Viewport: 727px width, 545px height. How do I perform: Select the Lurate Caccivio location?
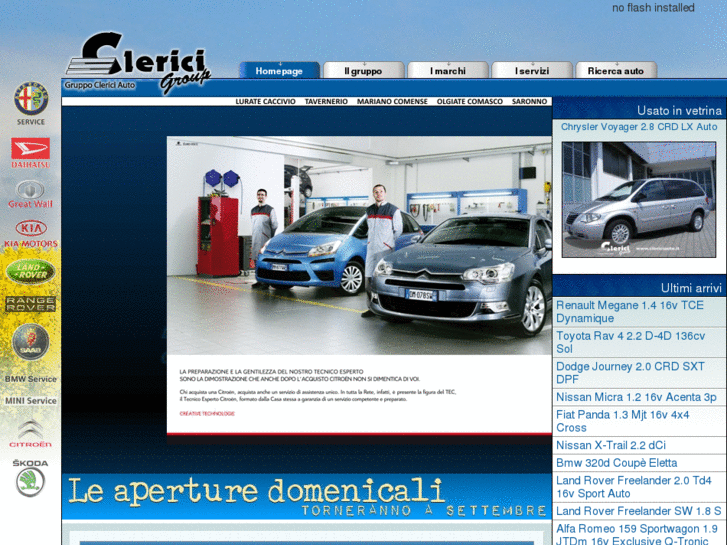click(x=265, y=102)
